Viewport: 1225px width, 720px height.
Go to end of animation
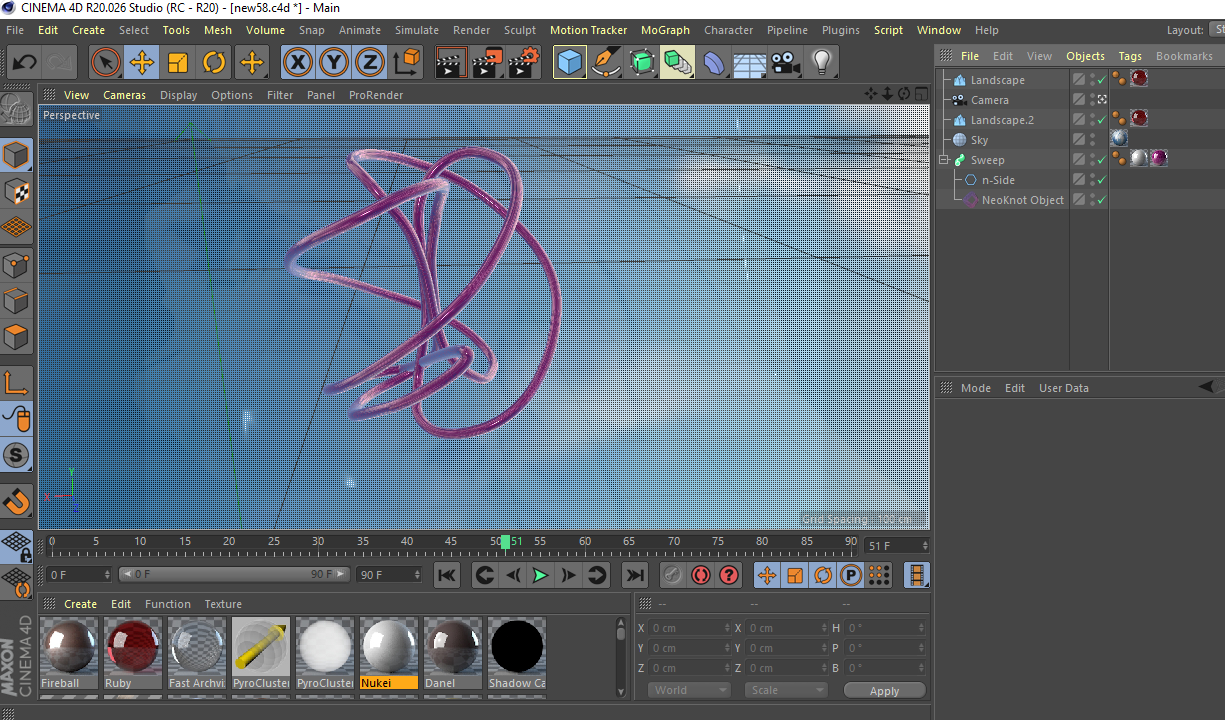click(x=634, y=575)
